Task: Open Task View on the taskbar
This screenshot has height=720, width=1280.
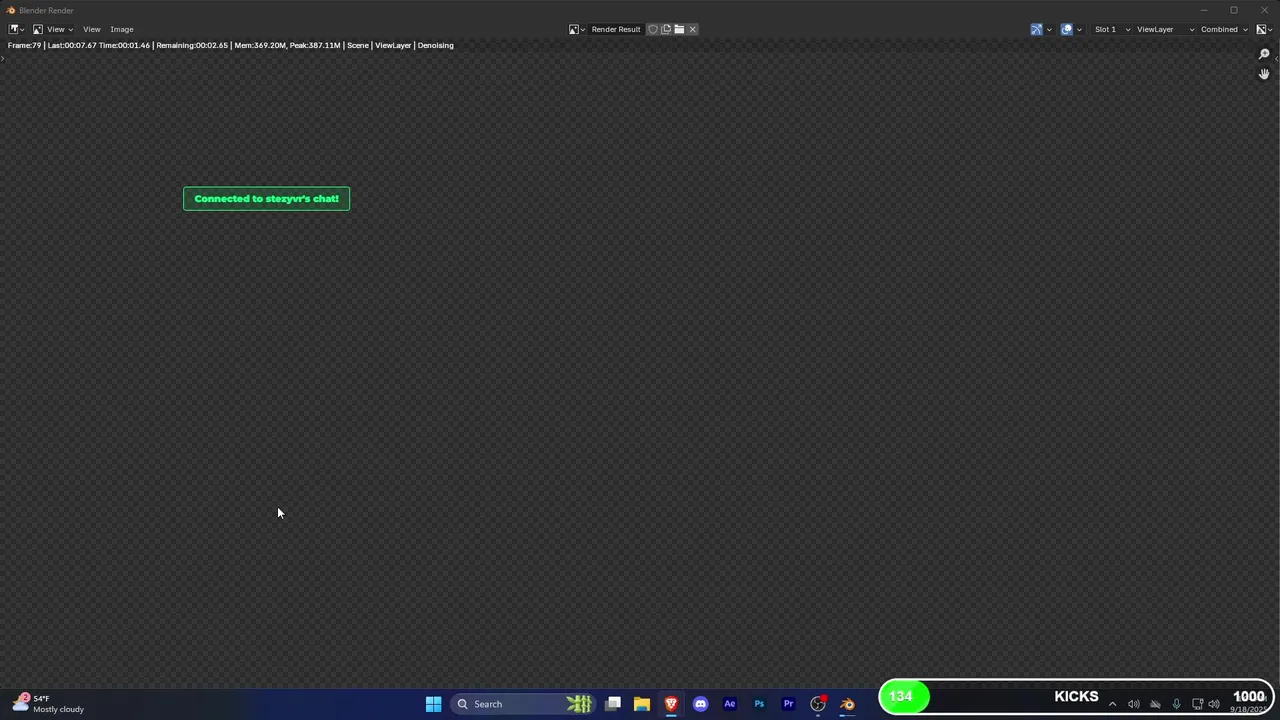Action: [613, 704]
